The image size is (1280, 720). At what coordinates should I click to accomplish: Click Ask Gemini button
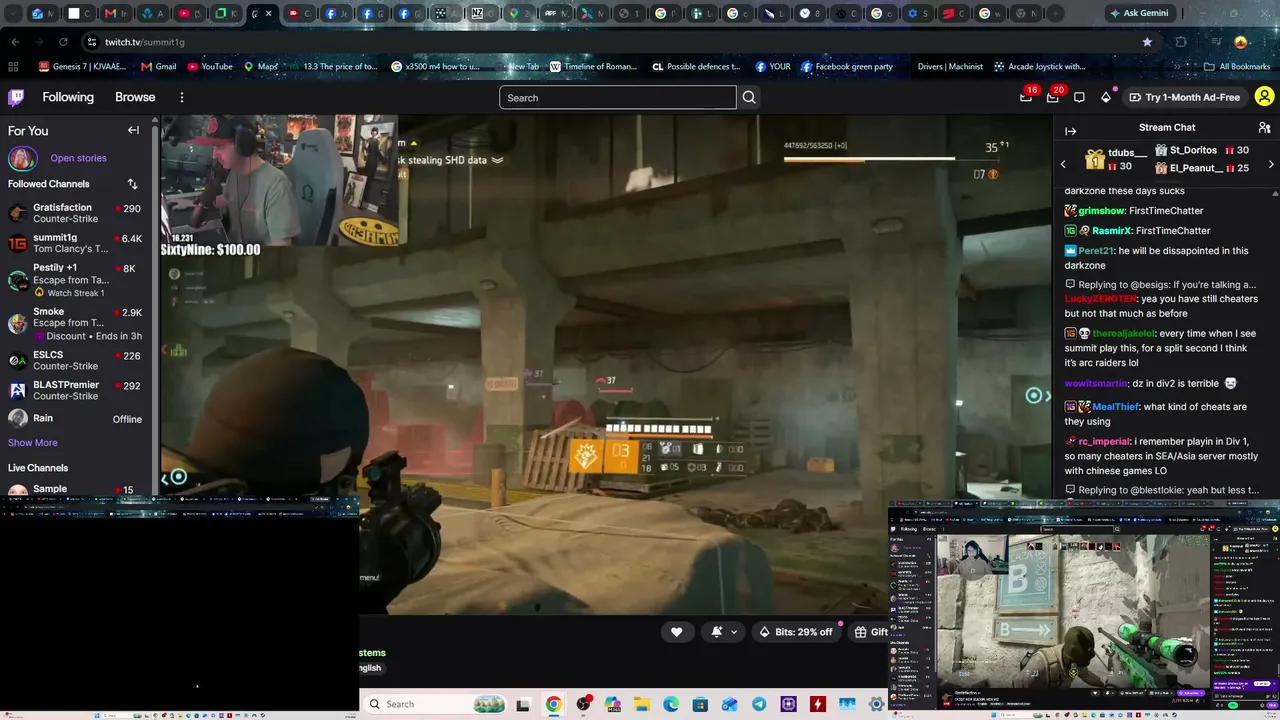1139,13
